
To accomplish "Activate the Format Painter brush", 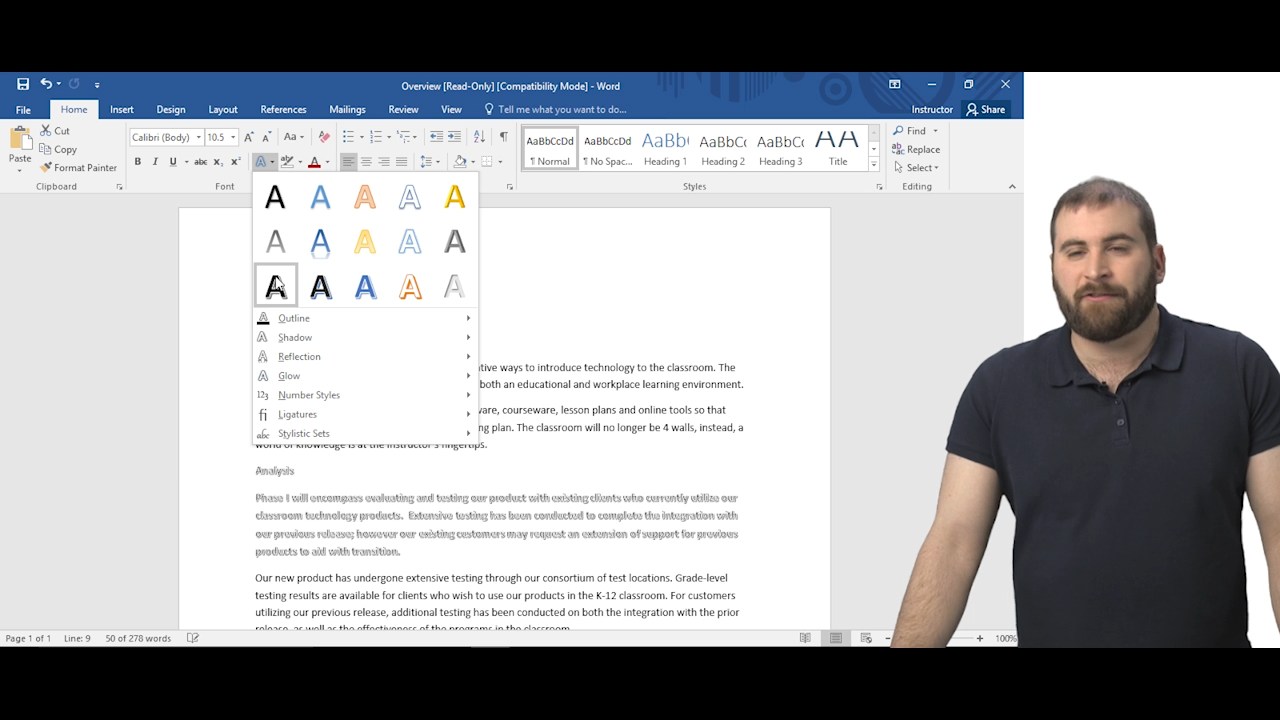I will click(x=46, y=168).
